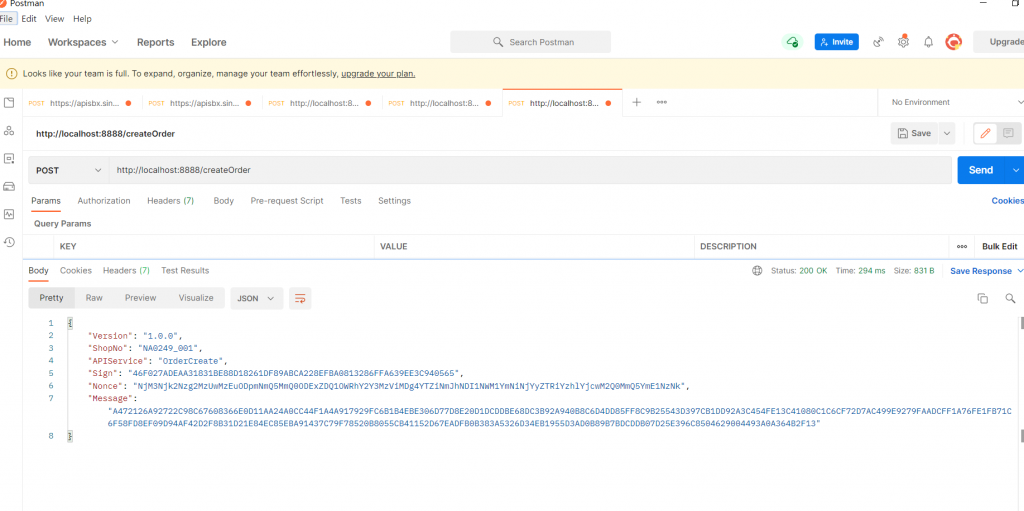This screenshot has height=511, width=1024.
Task: Show the Test Results tab
Action: 185,271
